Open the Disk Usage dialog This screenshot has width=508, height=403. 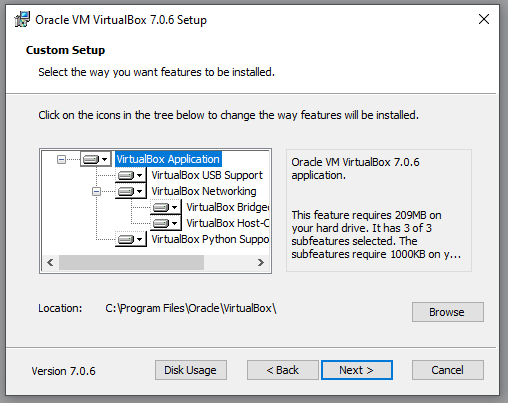click(191, 370)
